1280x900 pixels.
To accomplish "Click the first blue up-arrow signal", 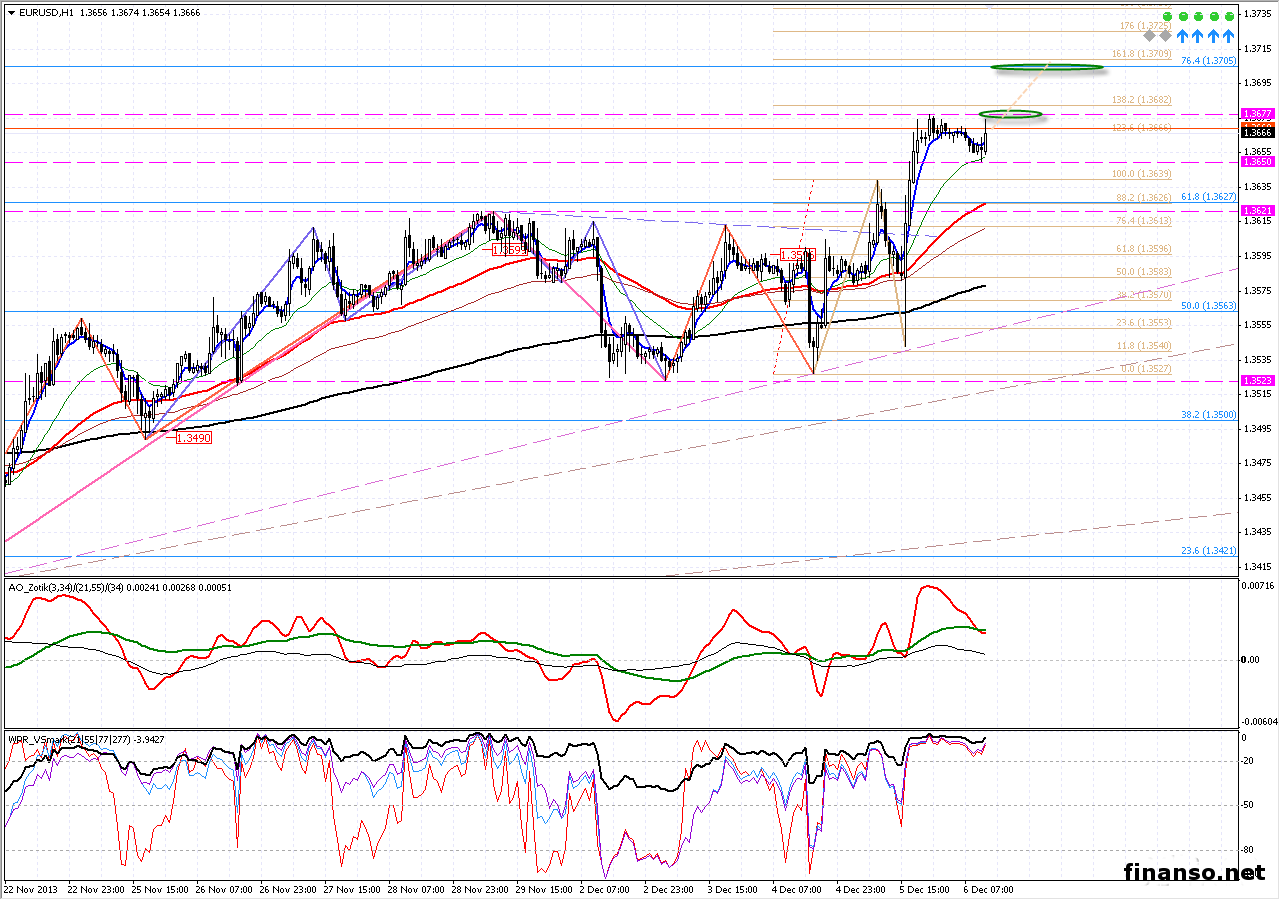I will [1182, 36].
